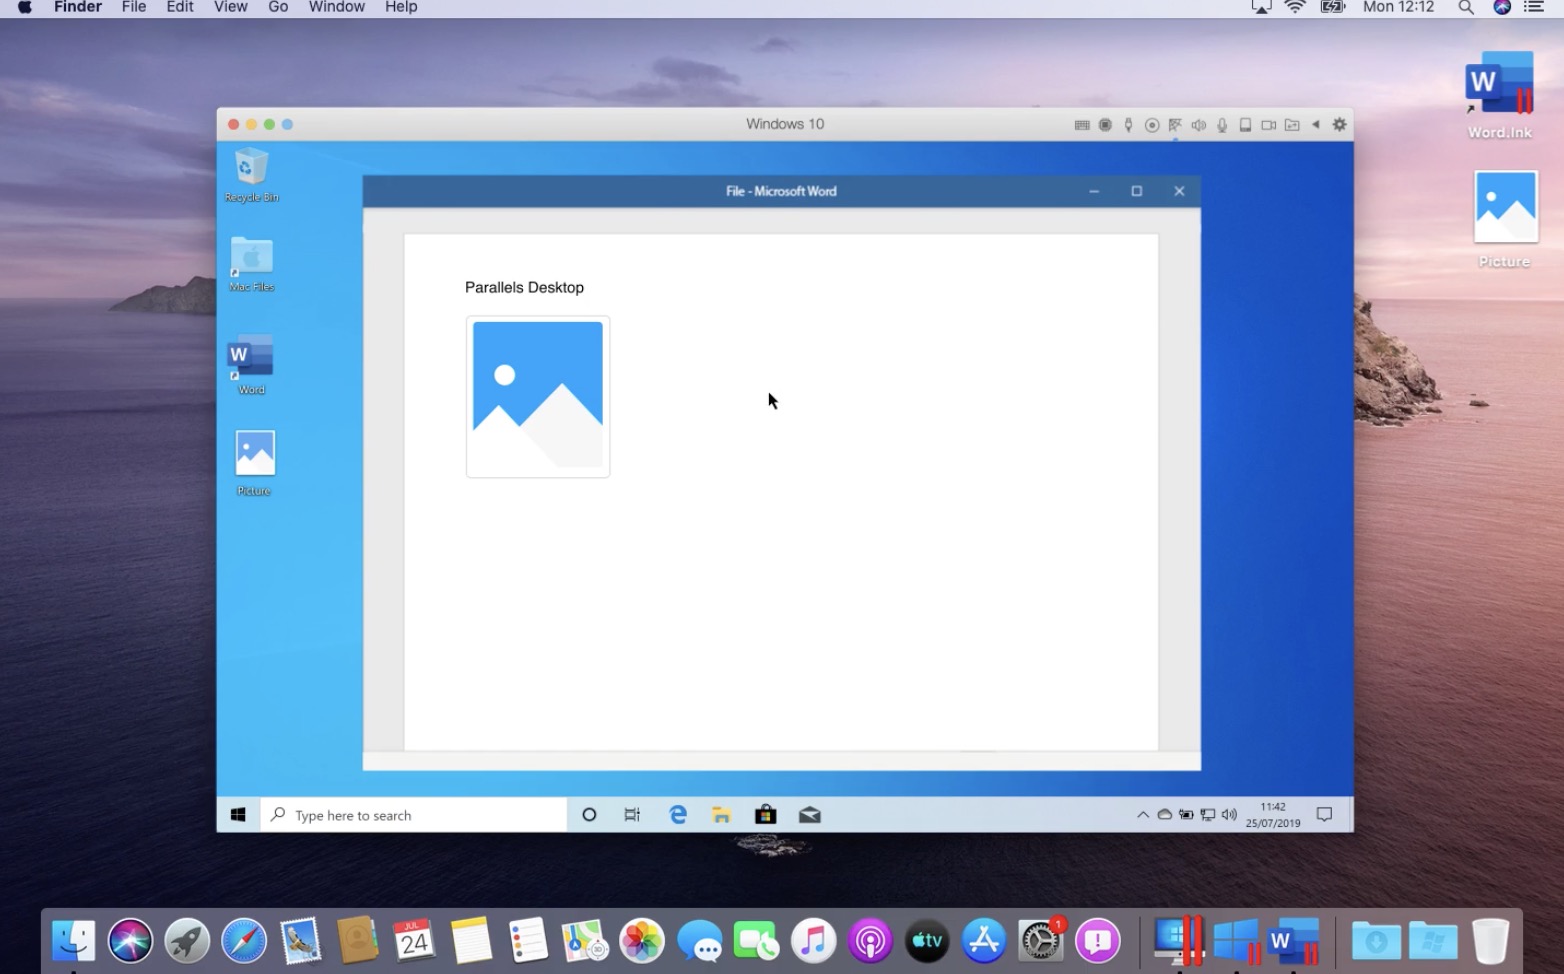Click the Type here to search box
Viewport: 1564px width, 974px height.
click(x=414, y=815)
